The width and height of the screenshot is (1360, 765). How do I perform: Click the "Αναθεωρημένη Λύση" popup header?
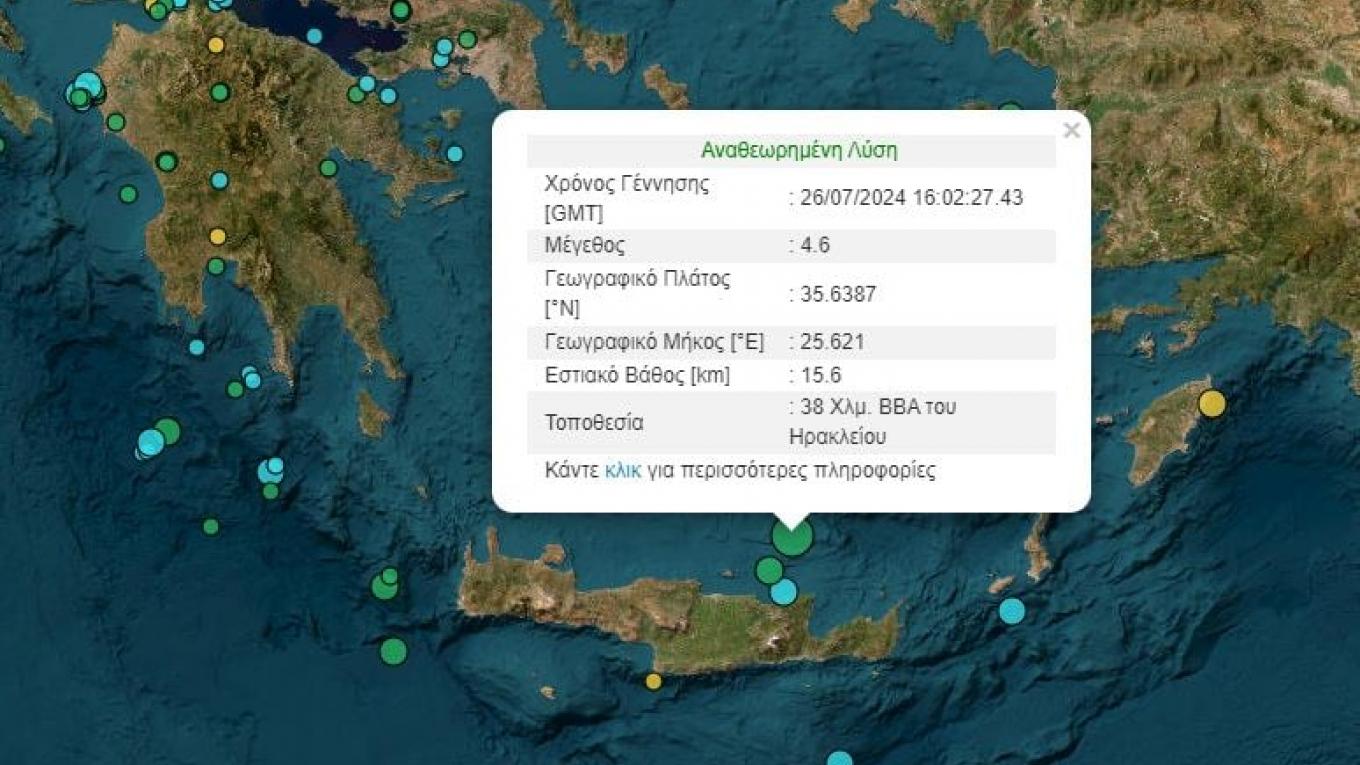click(798, 151)
